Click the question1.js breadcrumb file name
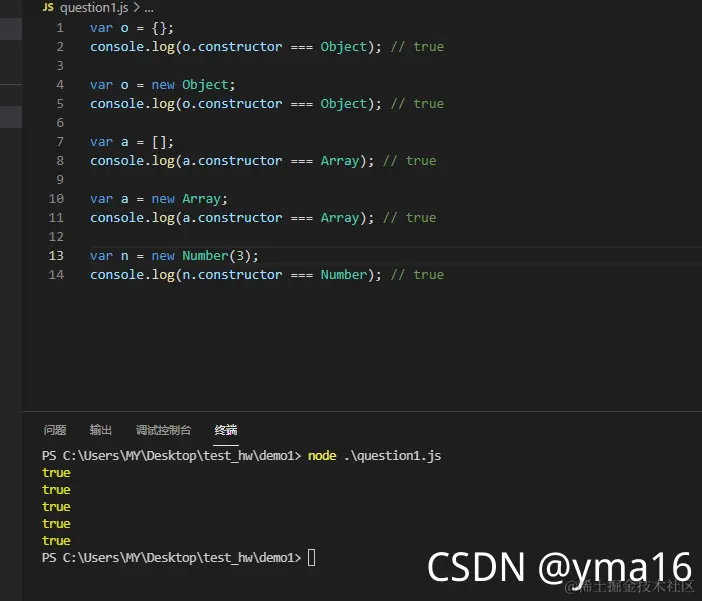702x601 pixels. click(94, 8)
